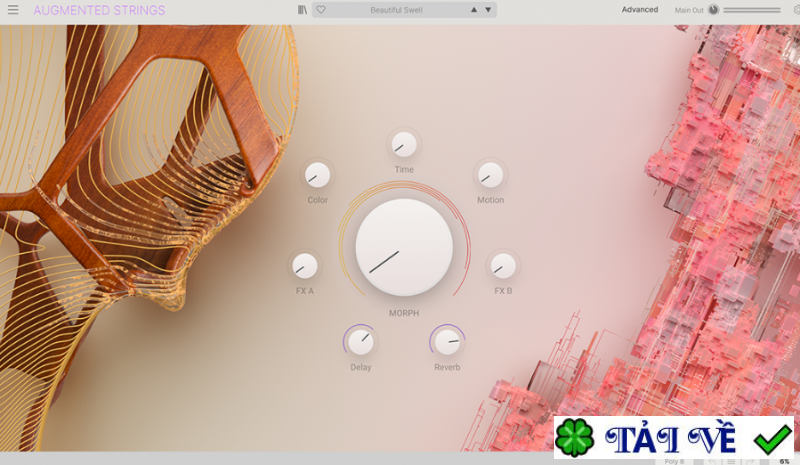Screen dimensions: 800x465
Task: Load previous preset with up arrow
Action: point(474,10)
